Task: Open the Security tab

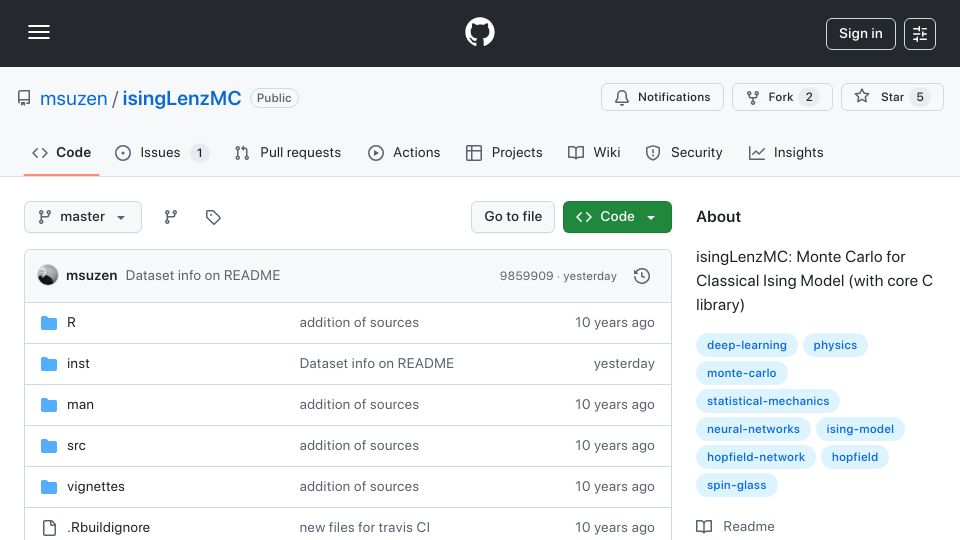Action: click(684, 152)
